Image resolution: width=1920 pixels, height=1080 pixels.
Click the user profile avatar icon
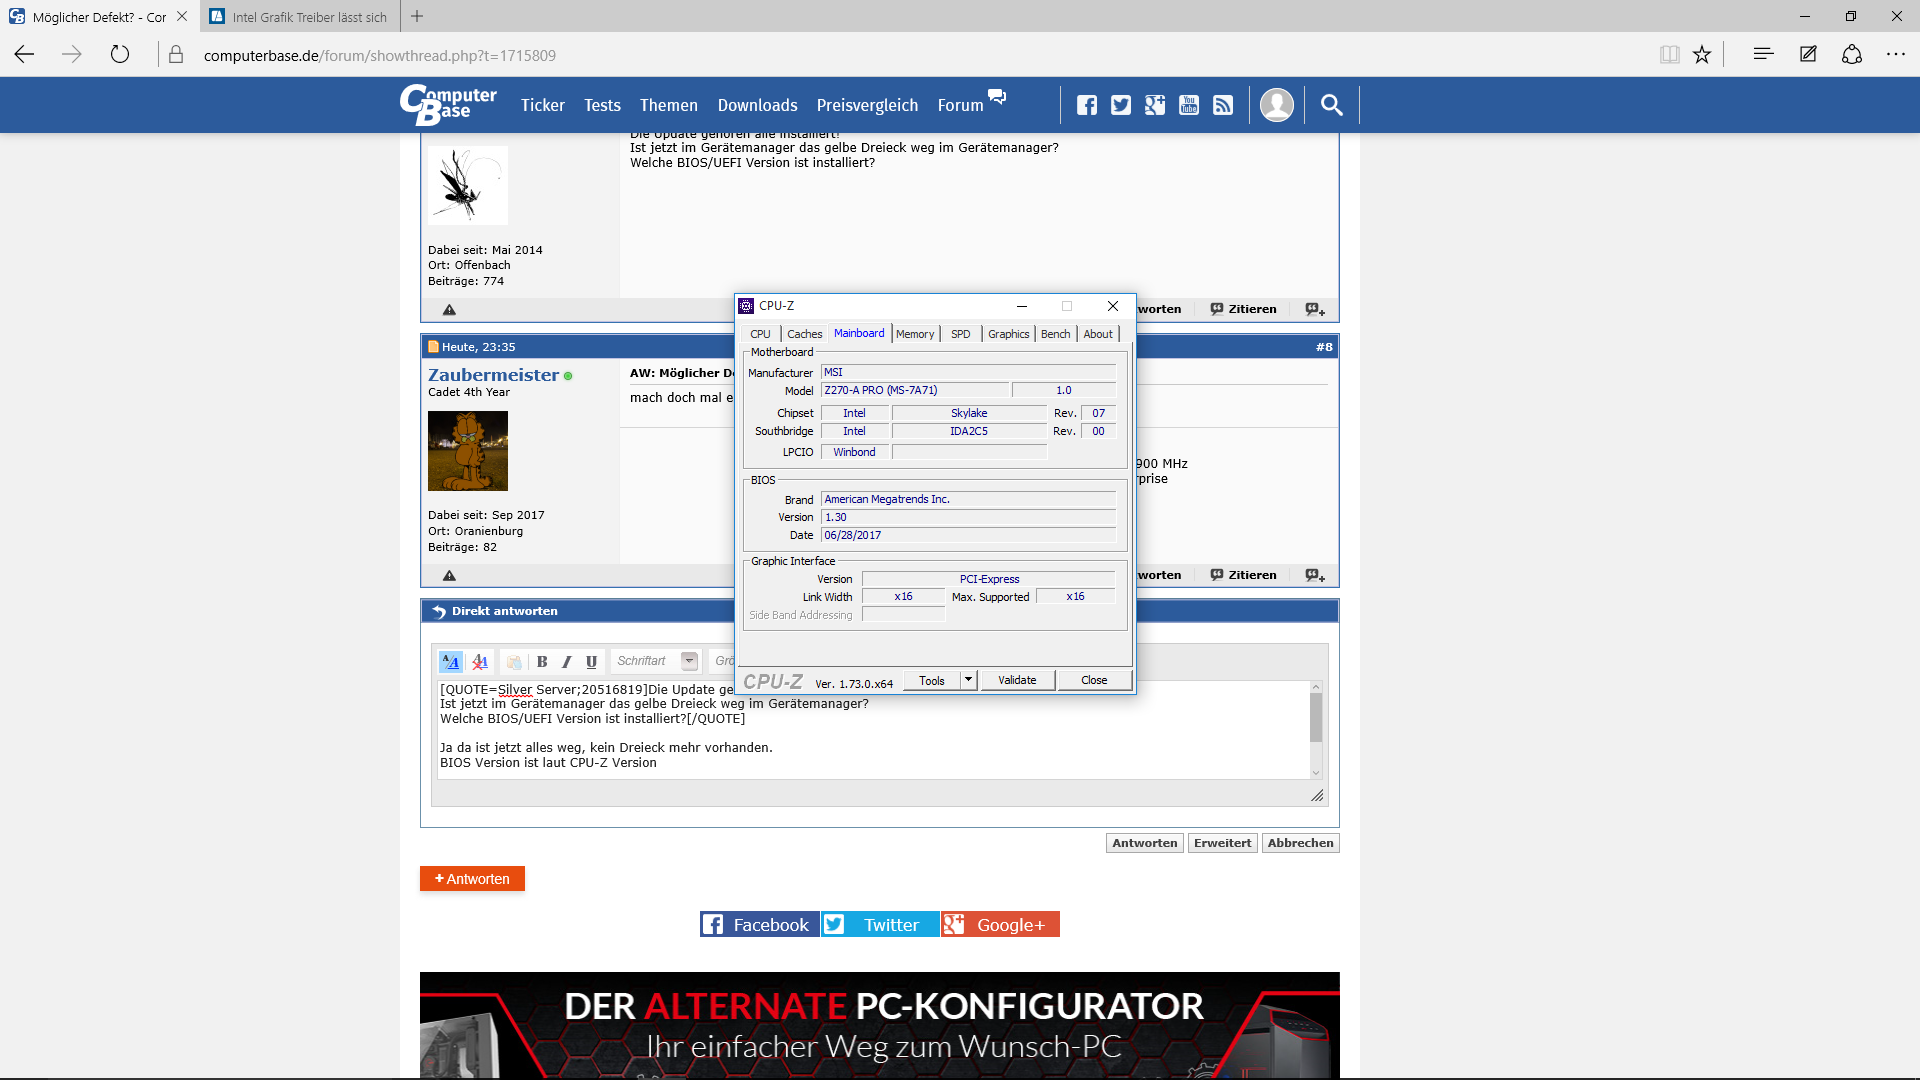(x=1277, y=105)
